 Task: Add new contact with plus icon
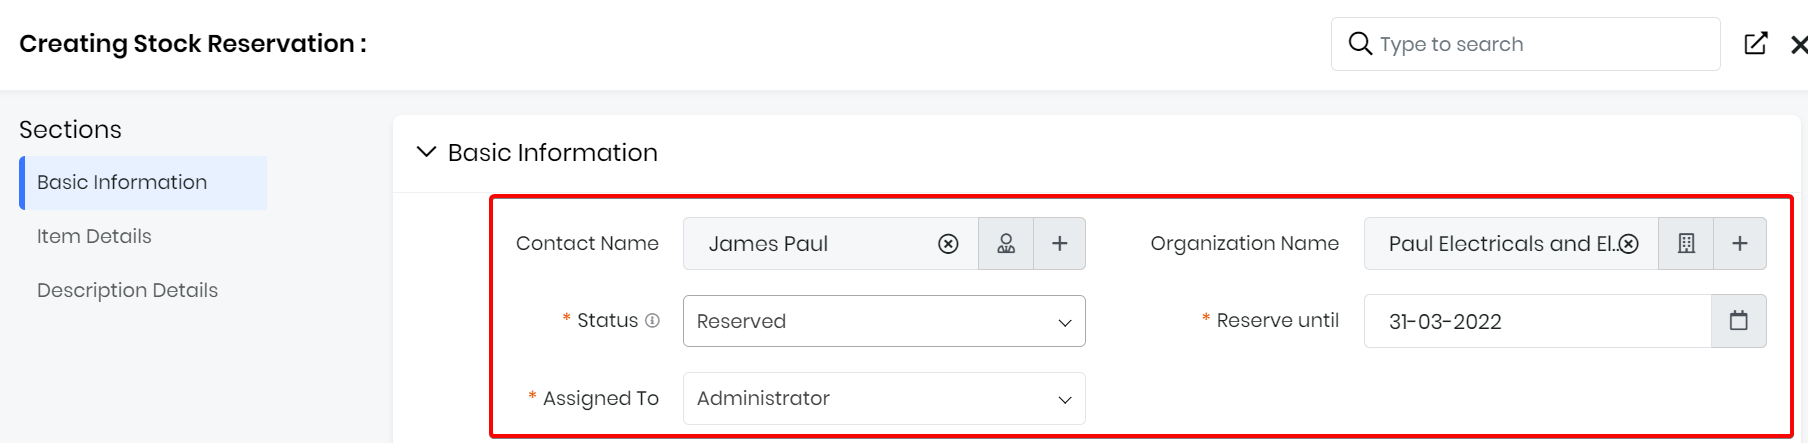[1060, 244]
